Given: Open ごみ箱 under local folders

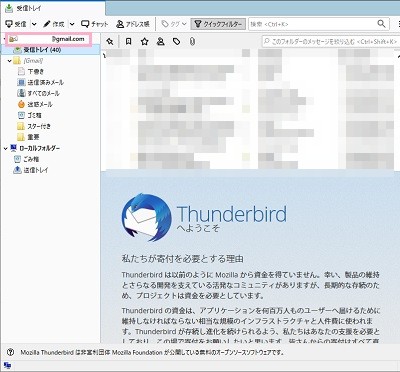Looking at the screenshot, I should (x=27, y=159).
